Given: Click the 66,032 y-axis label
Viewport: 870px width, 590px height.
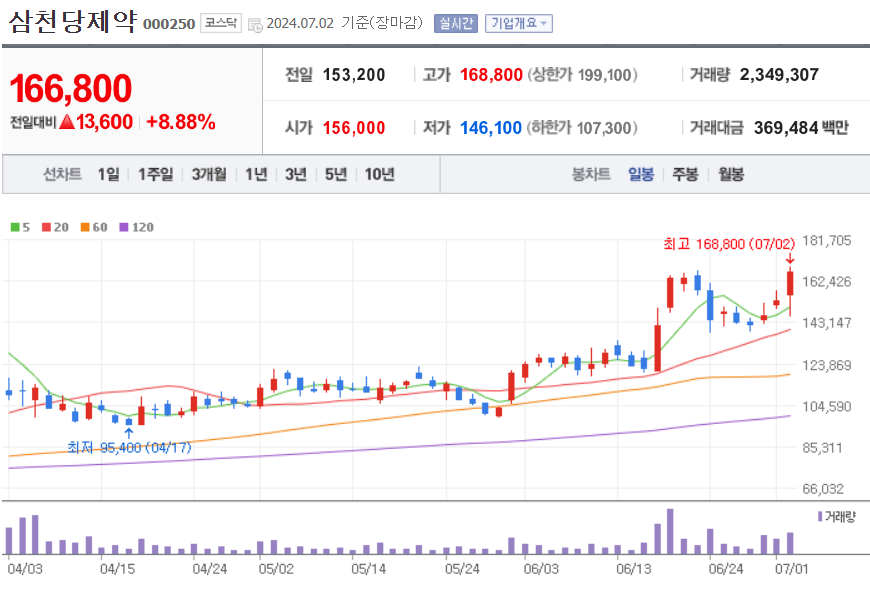Looking at the screenshot, I should 822,489.
